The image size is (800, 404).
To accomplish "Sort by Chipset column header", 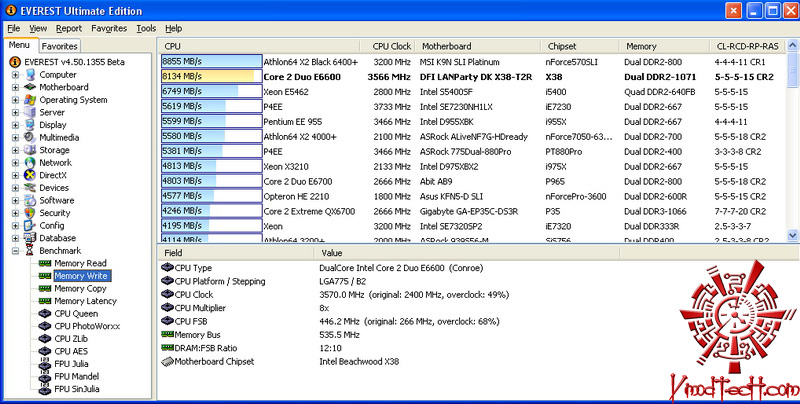I will pyautogui.click(x=580, y=46).
